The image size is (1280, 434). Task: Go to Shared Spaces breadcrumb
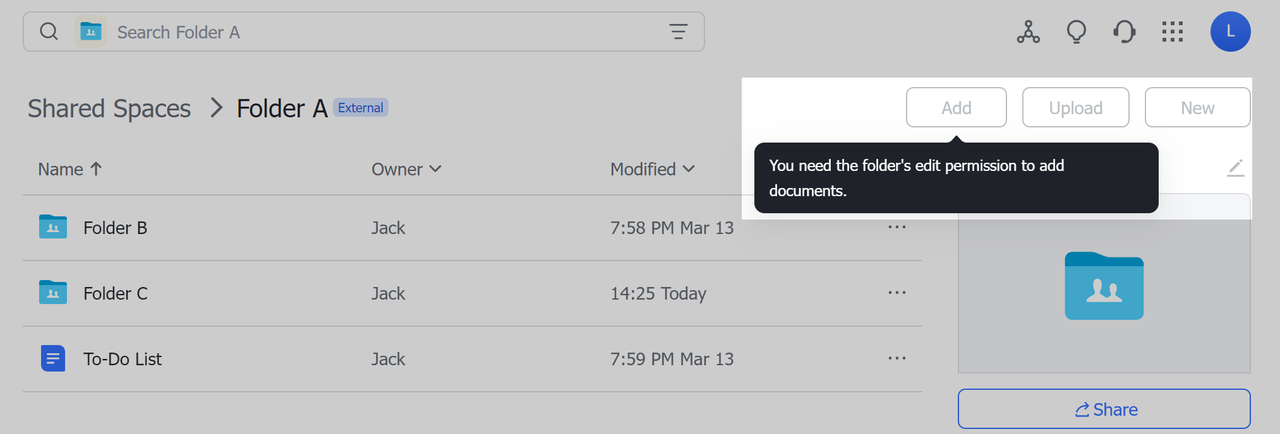click(109, 108)
